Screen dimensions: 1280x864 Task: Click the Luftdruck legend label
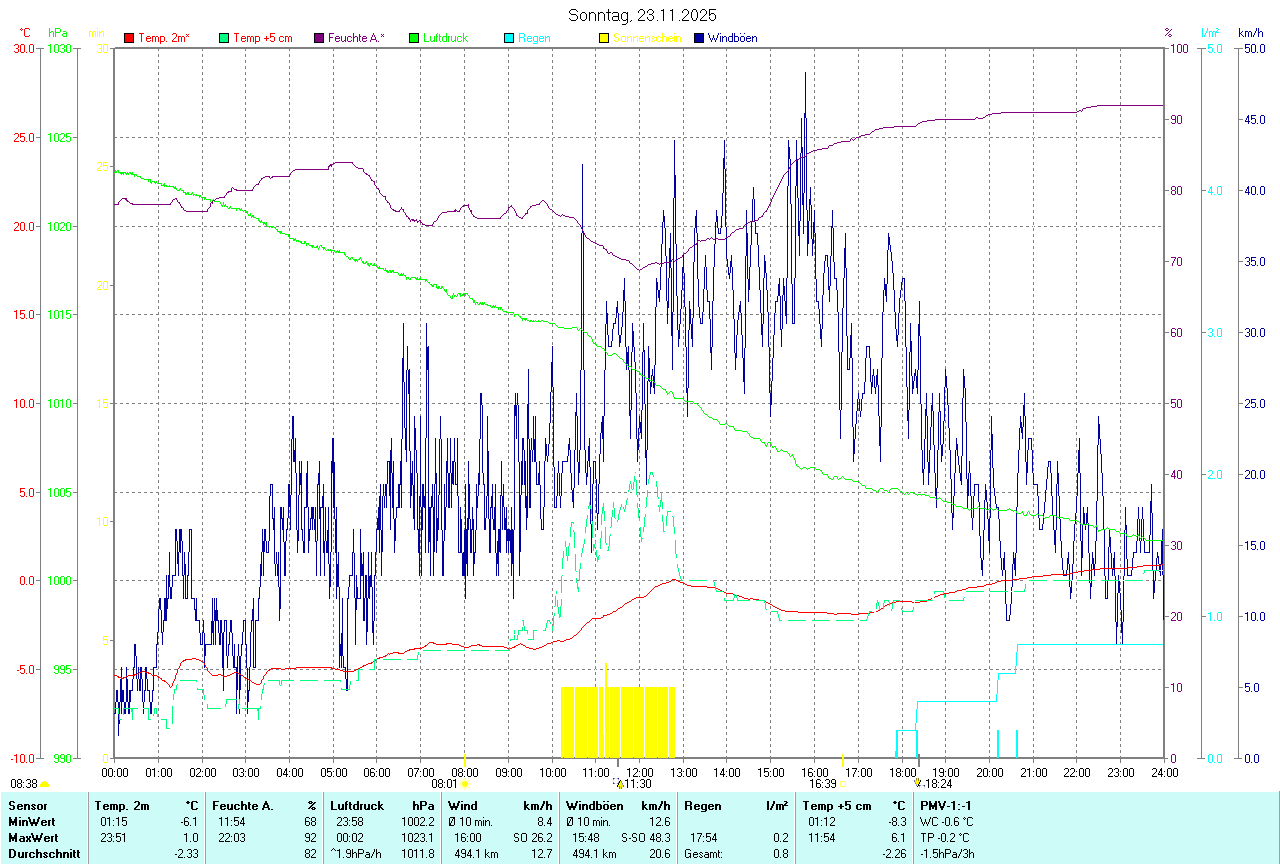pos(445,38)
